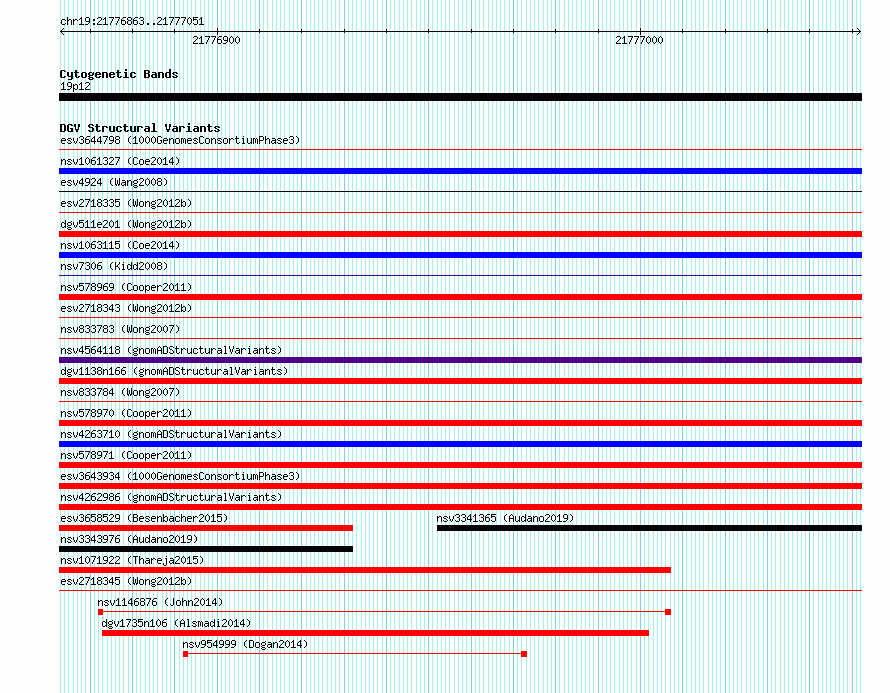Click the blue bar for nsv1061327
This screenshot has width=890, height=693.
point(460,171)
